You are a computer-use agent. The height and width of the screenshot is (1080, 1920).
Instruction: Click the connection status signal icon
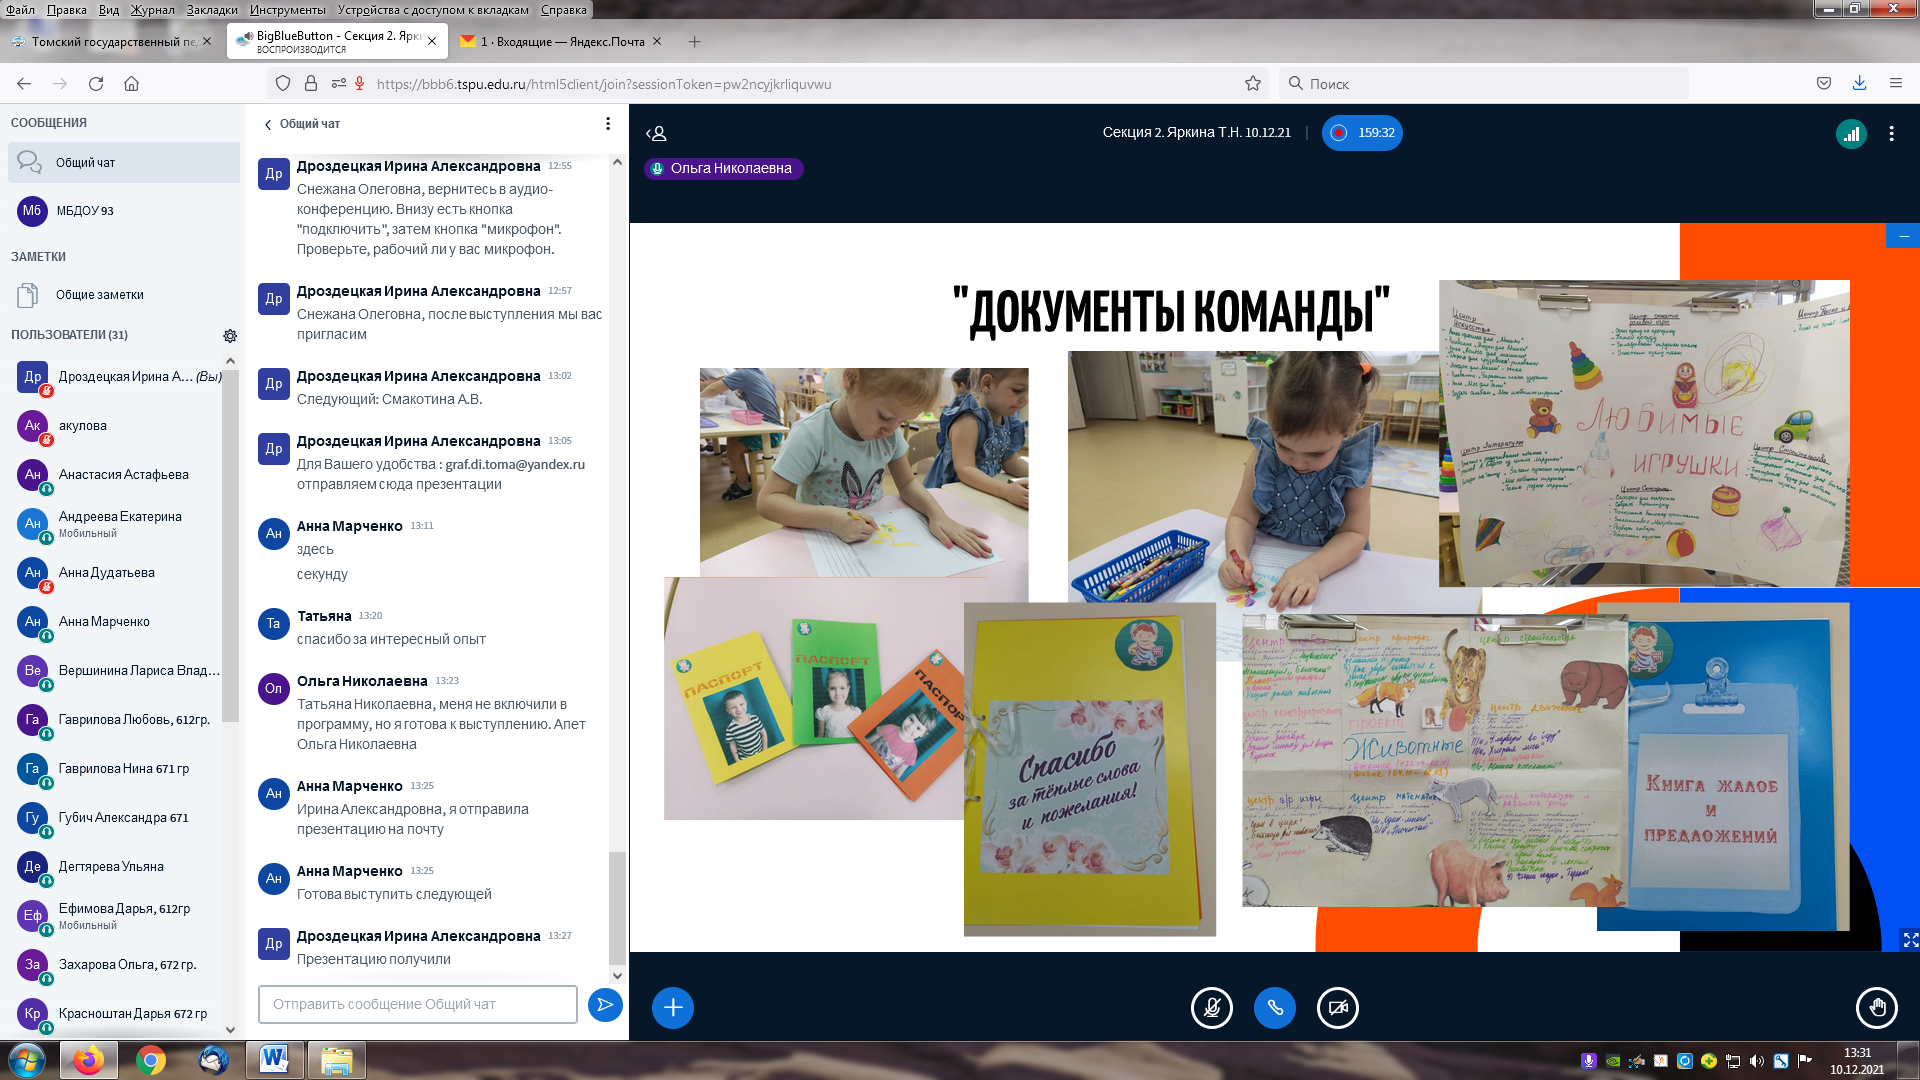[1851, 133]
